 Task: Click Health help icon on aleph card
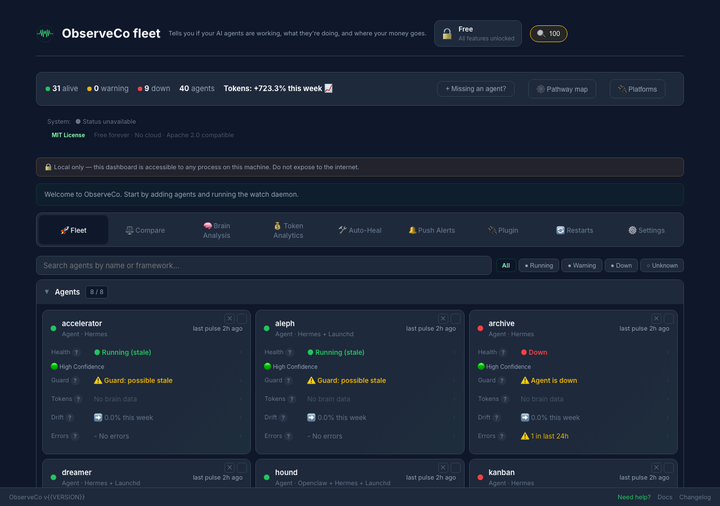click(x=290, y=352)
